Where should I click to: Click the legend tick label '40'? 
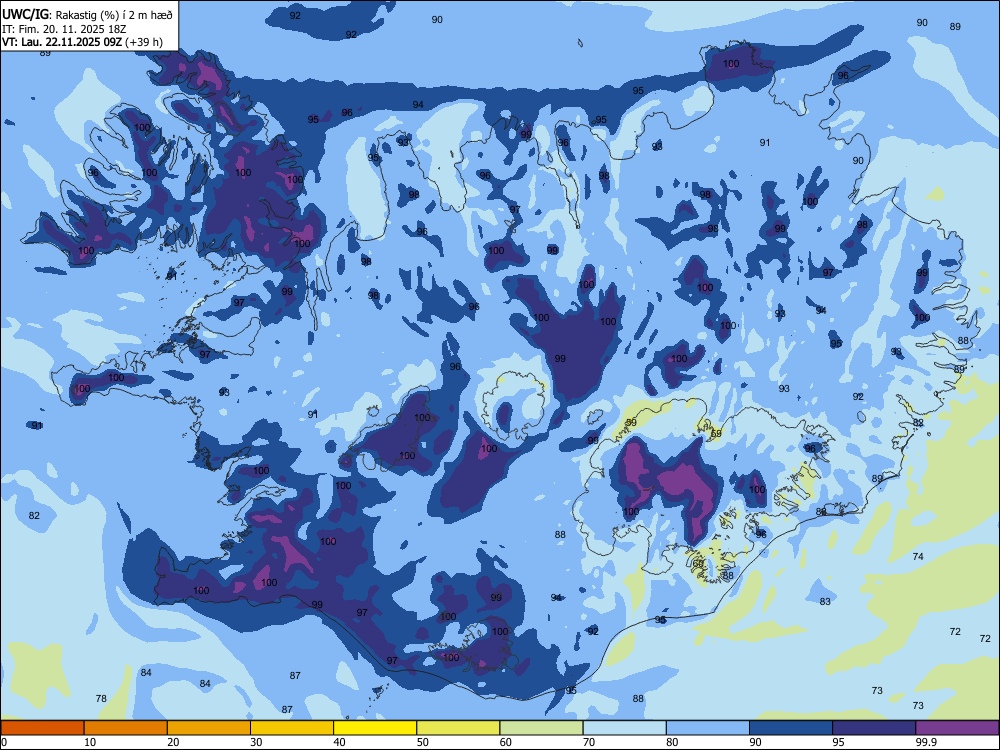tap(339, 742)
